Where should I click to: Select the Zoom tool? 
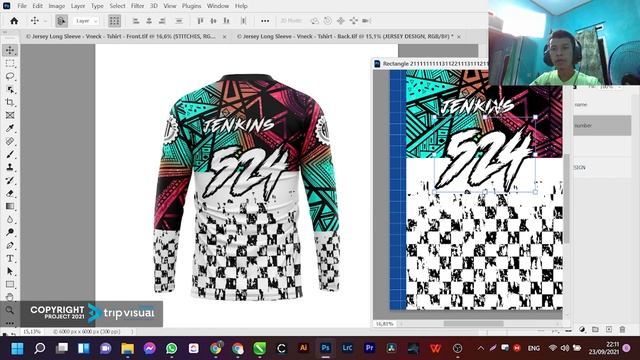click(10, 310)
